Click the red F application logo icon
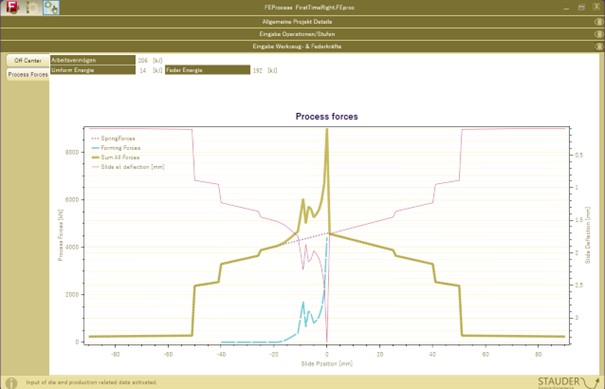Image resolution: width=605 pixels, height=389 pixels. click(x=13, y=7)
